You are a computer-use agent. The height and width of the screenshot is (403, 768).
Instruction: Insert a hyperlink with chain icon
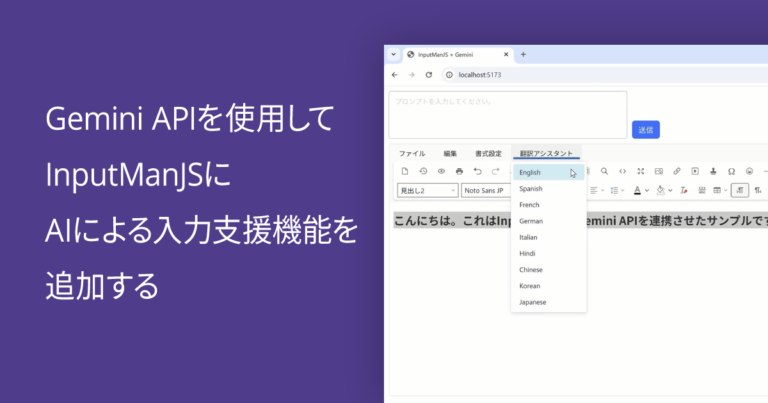677,171
